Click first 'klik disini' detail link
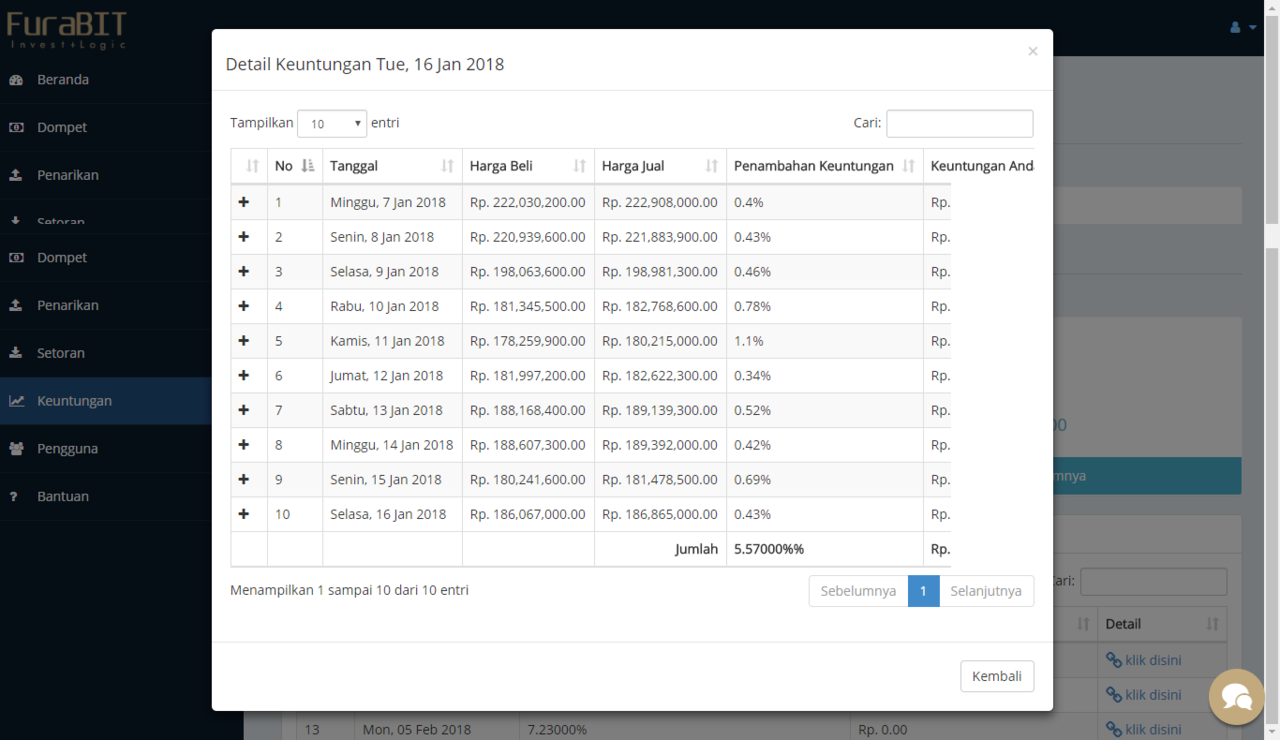This screenshot has height=740, width=1280. 1144,660
